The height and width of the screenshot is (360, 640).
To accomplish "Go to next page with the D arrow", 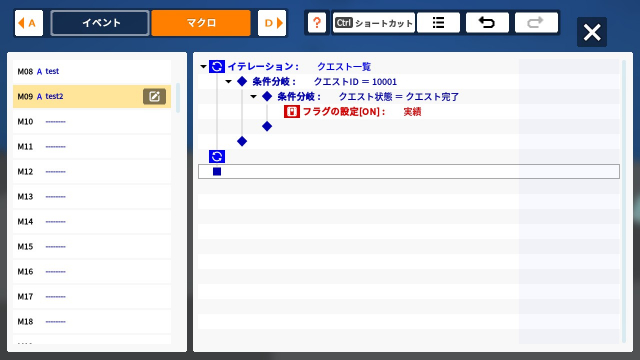I will click(272, 23).
